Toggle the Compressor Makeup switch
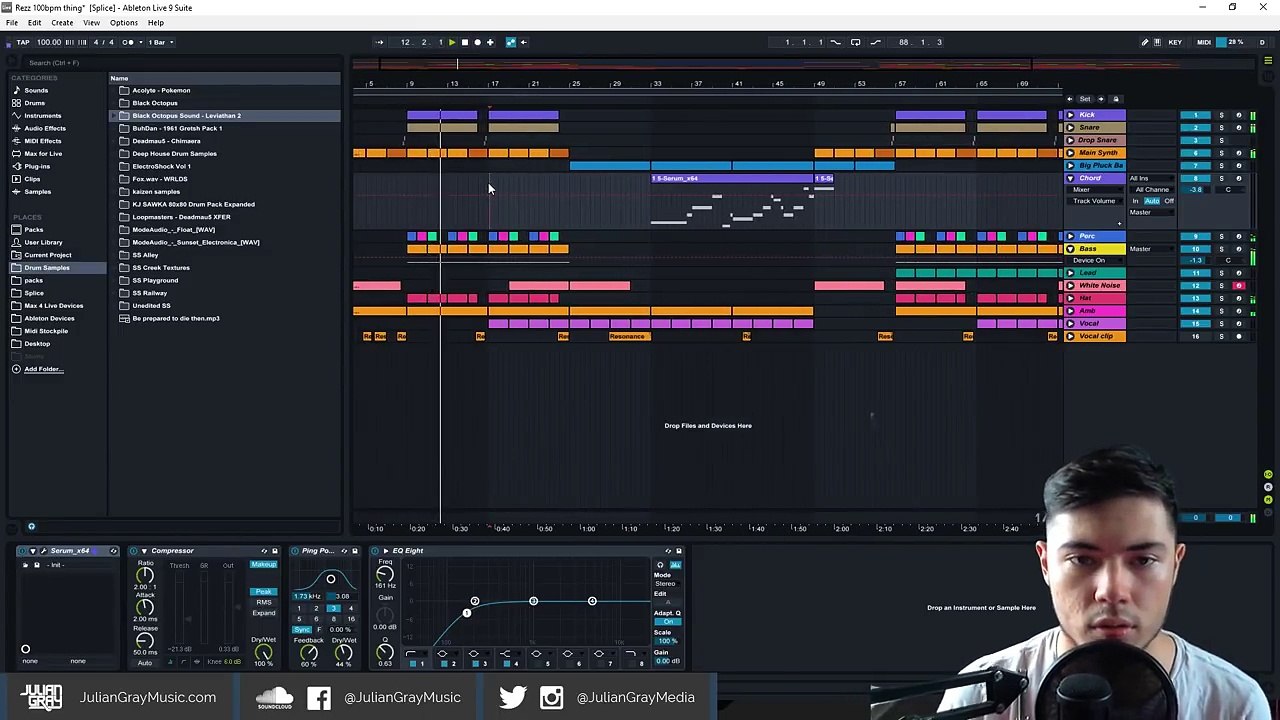1280x720 pixels. (264, 565)
